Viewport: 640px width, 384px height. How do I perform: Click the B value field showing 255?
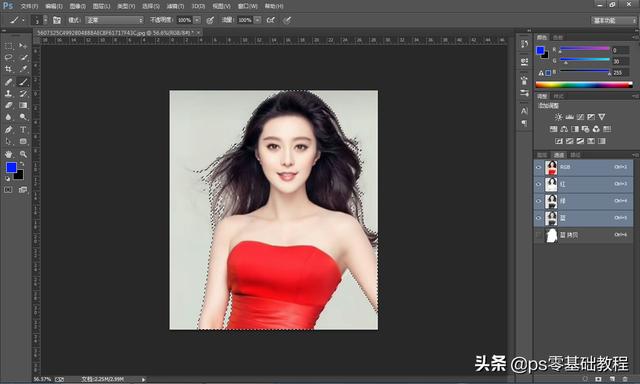(620, 73)
